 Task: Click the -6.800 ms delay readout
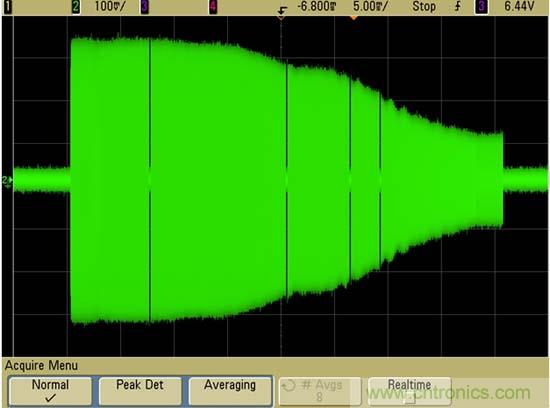click(x=317, y=6)
